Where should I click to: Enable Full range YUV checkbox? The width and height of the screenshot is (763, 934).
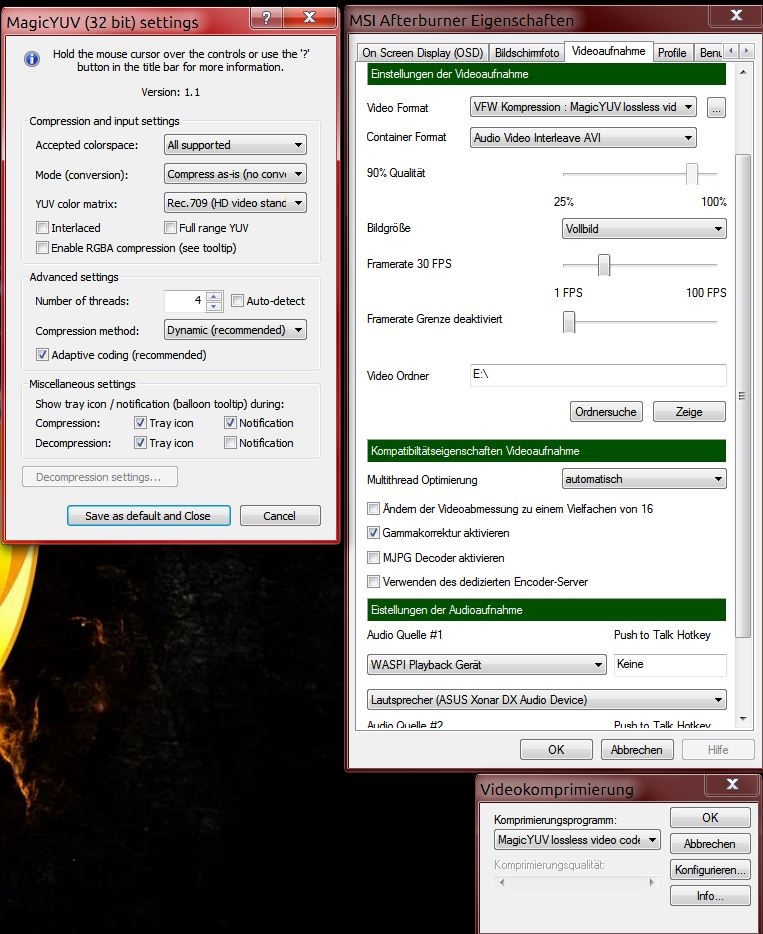[x=170, y=228]
